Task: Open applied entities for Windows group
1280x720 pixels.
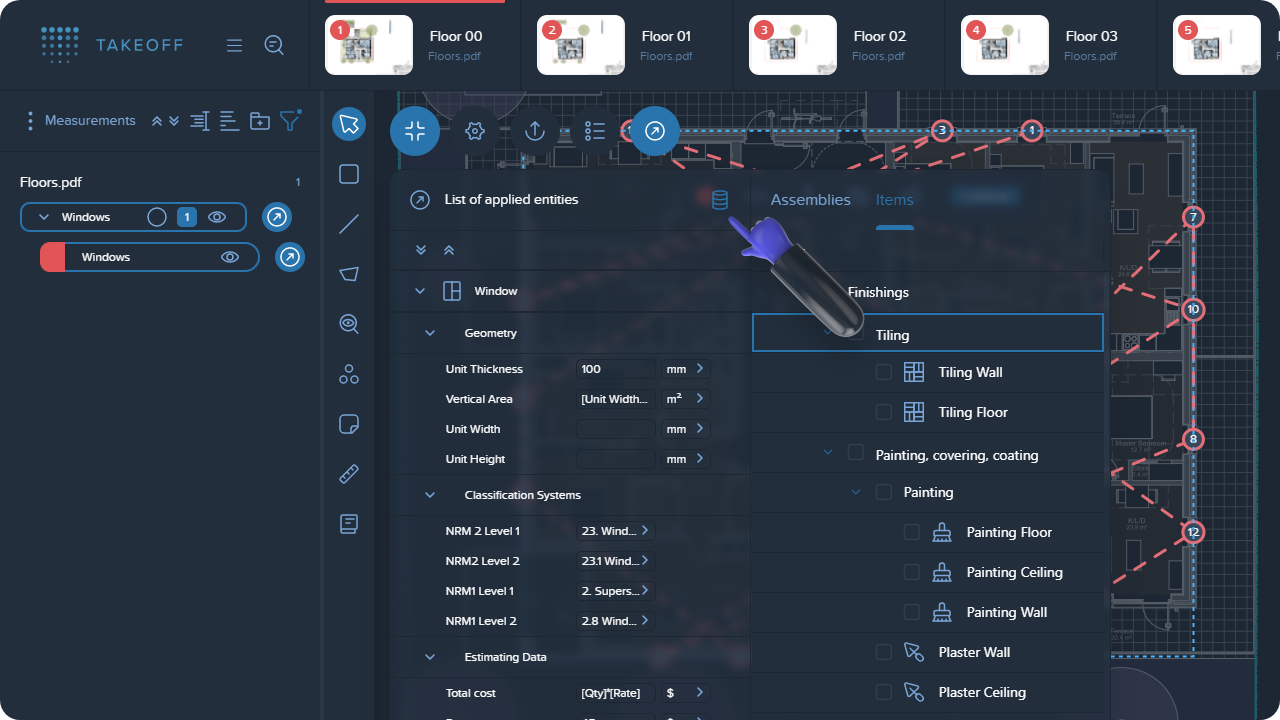Action: (277, 217)
